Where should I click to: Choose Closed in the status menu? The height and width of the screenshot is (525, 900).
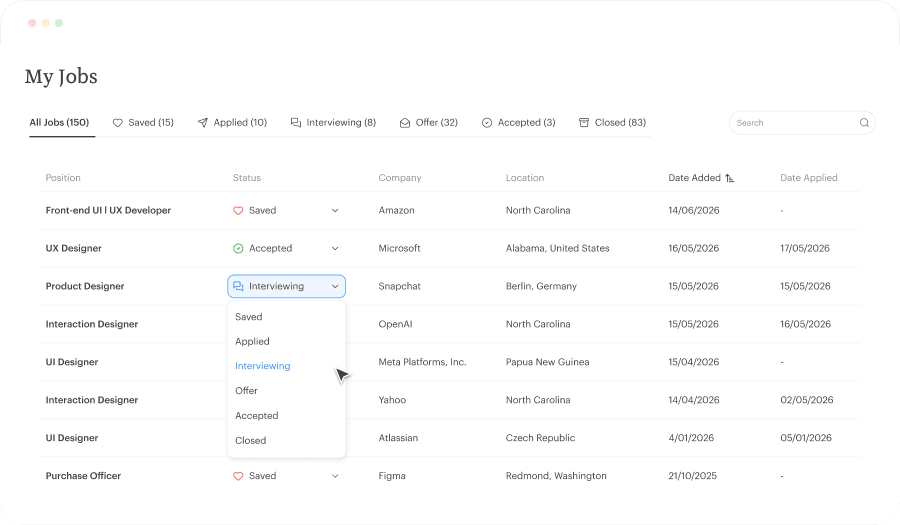250,441
